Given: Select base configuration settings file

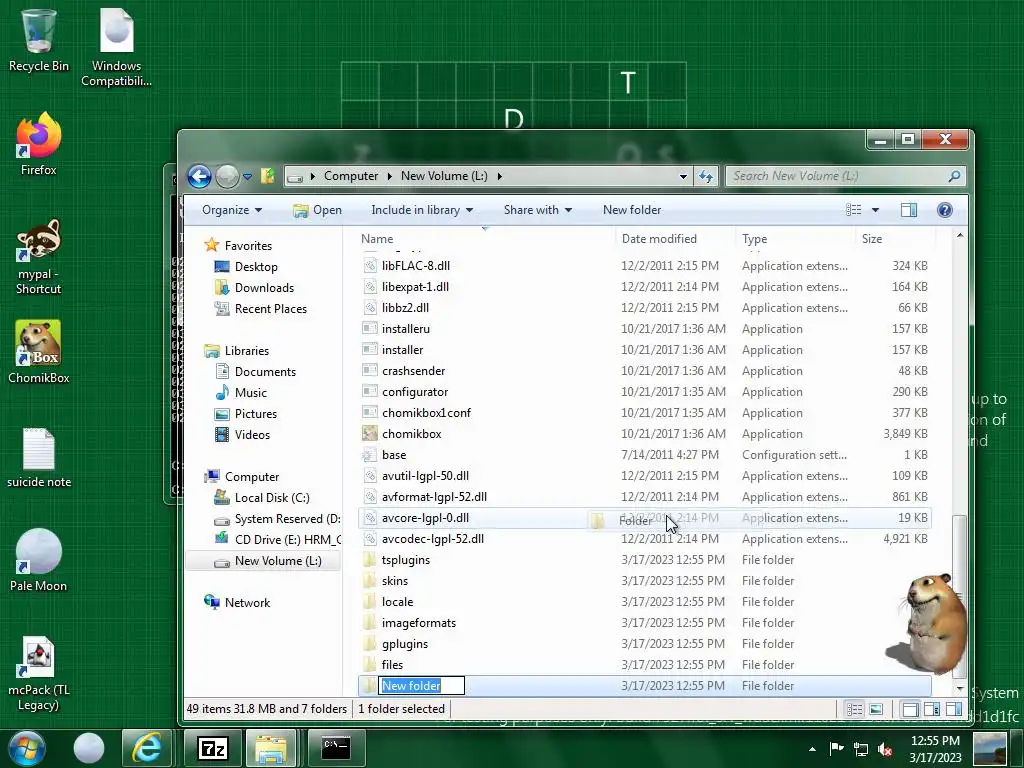Looking at the screenshot, I should tap(644, 455).
